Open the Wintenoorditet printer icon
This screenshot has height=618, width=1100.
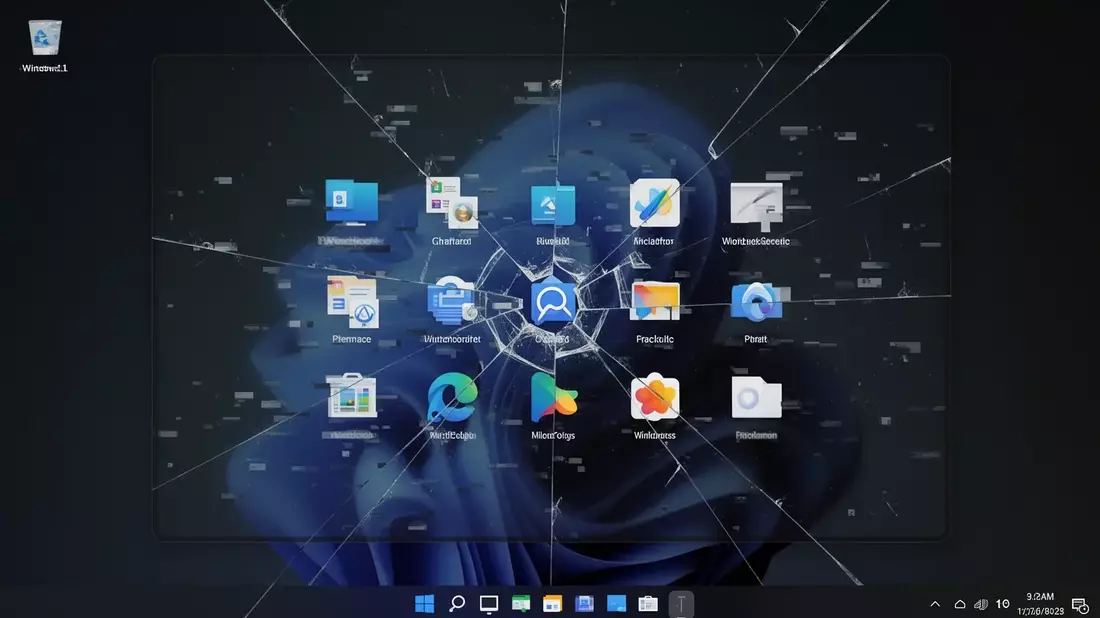pos(452,302)
